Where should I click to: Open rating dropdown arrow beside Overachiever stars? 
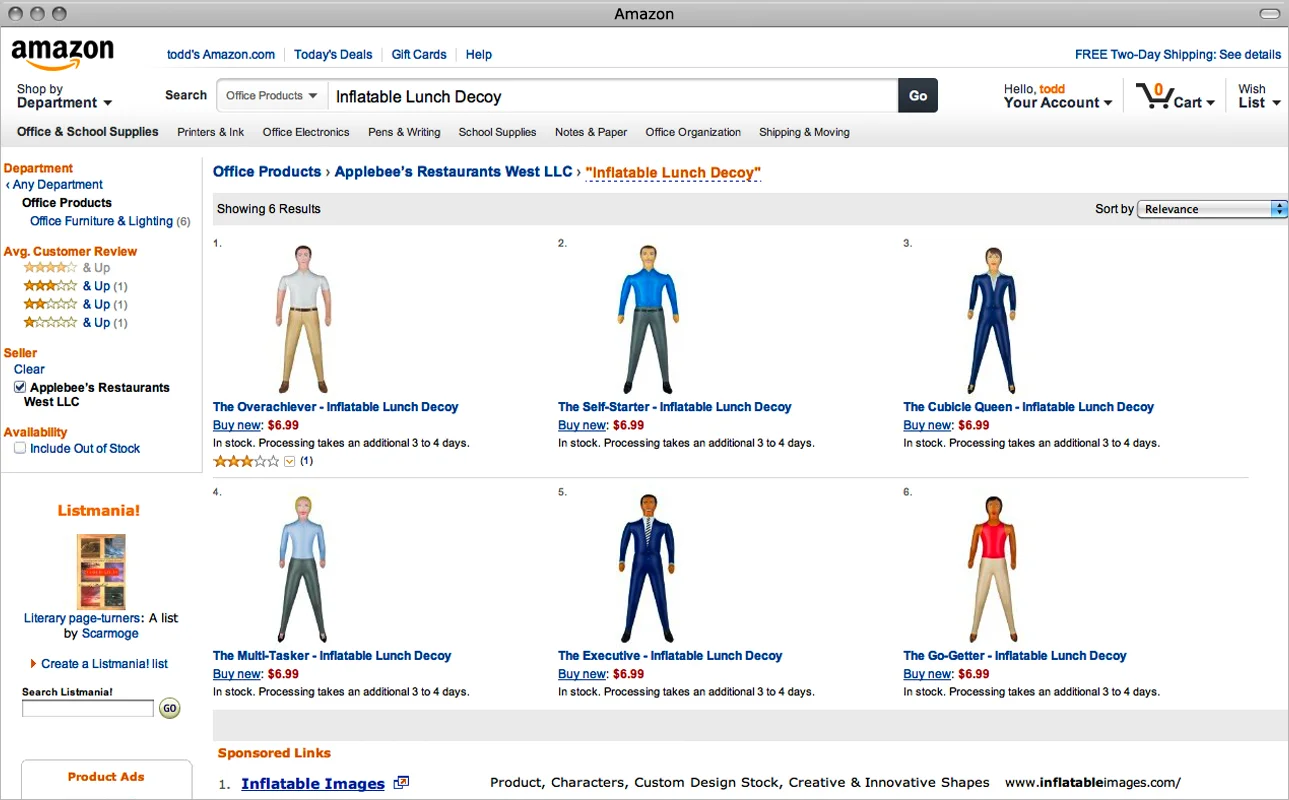(x=290, y=461)
